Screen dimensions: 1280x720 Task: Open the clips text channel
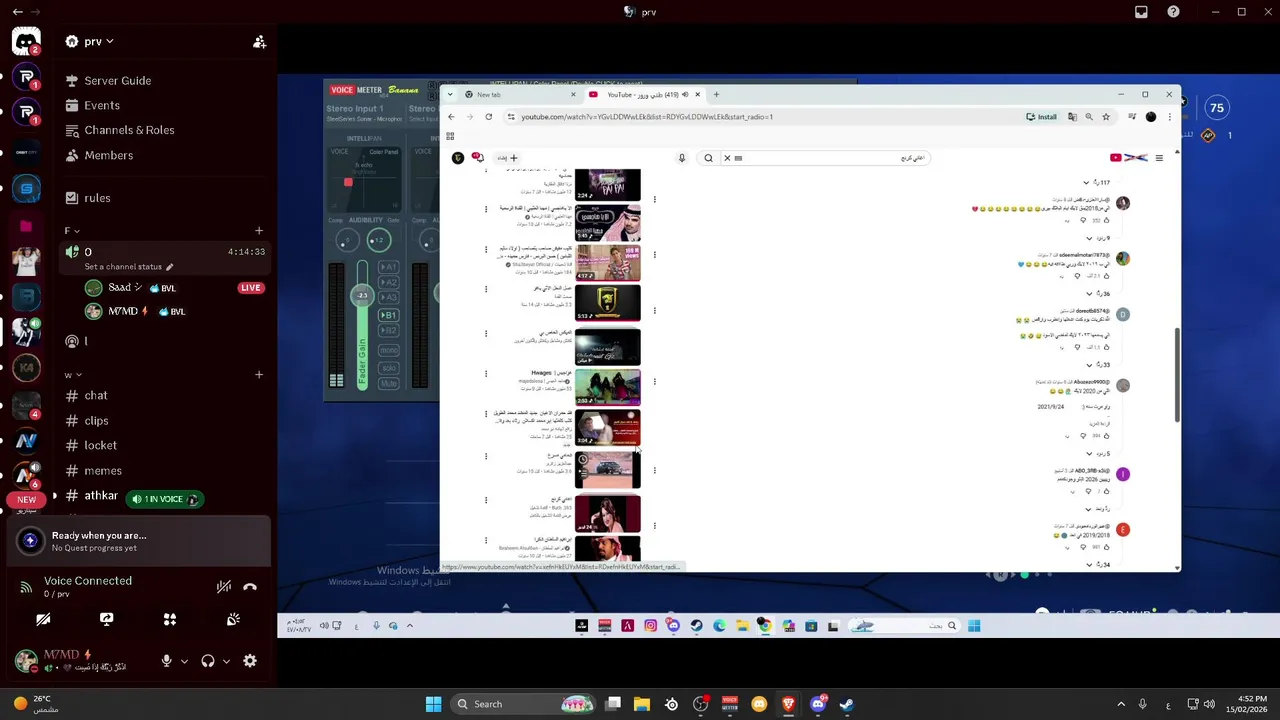click(x=96, y=421)
